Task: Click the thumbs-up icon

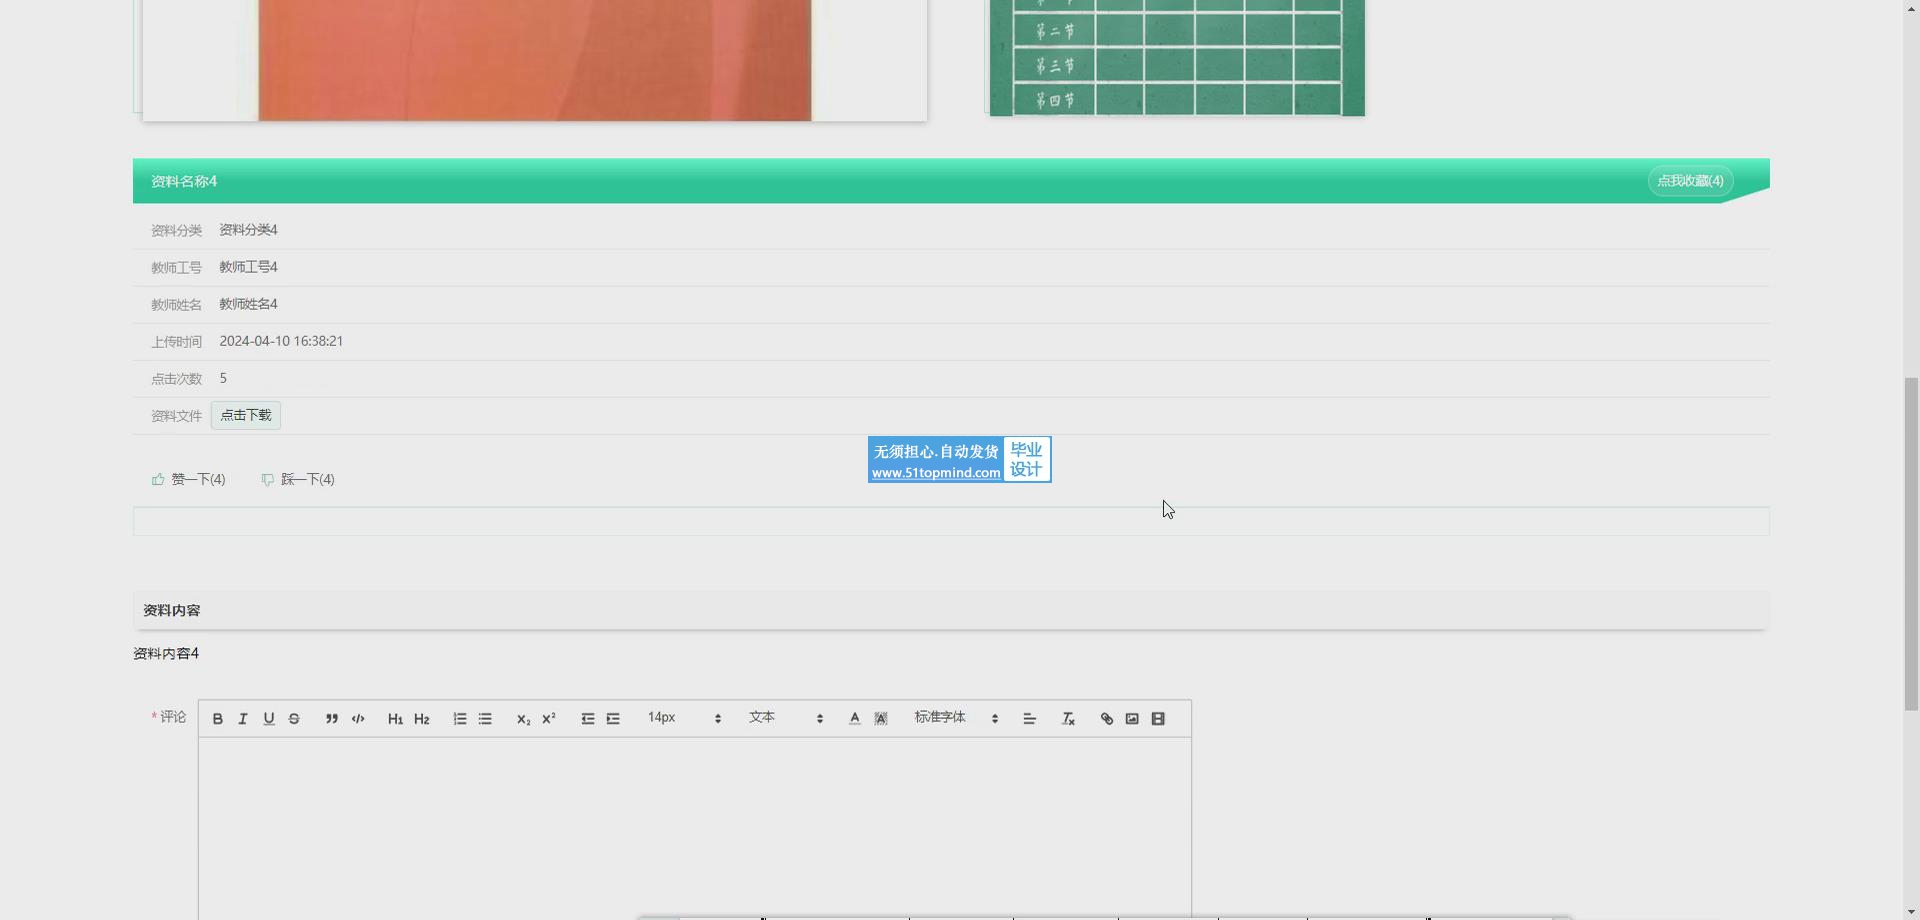Action: click(158, 479)
